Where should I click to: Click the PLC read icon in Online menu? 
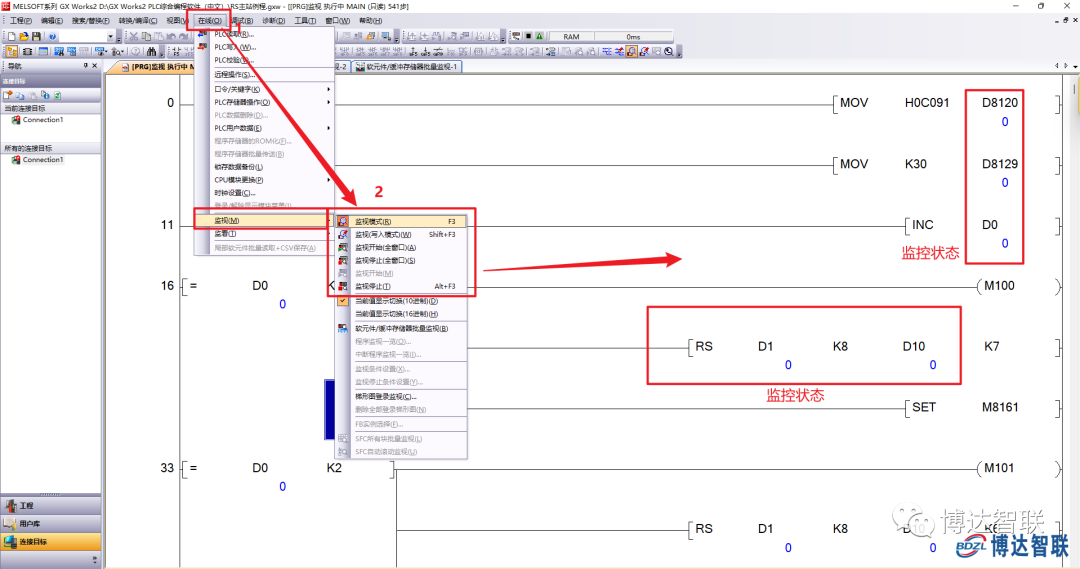click(202, 34)
